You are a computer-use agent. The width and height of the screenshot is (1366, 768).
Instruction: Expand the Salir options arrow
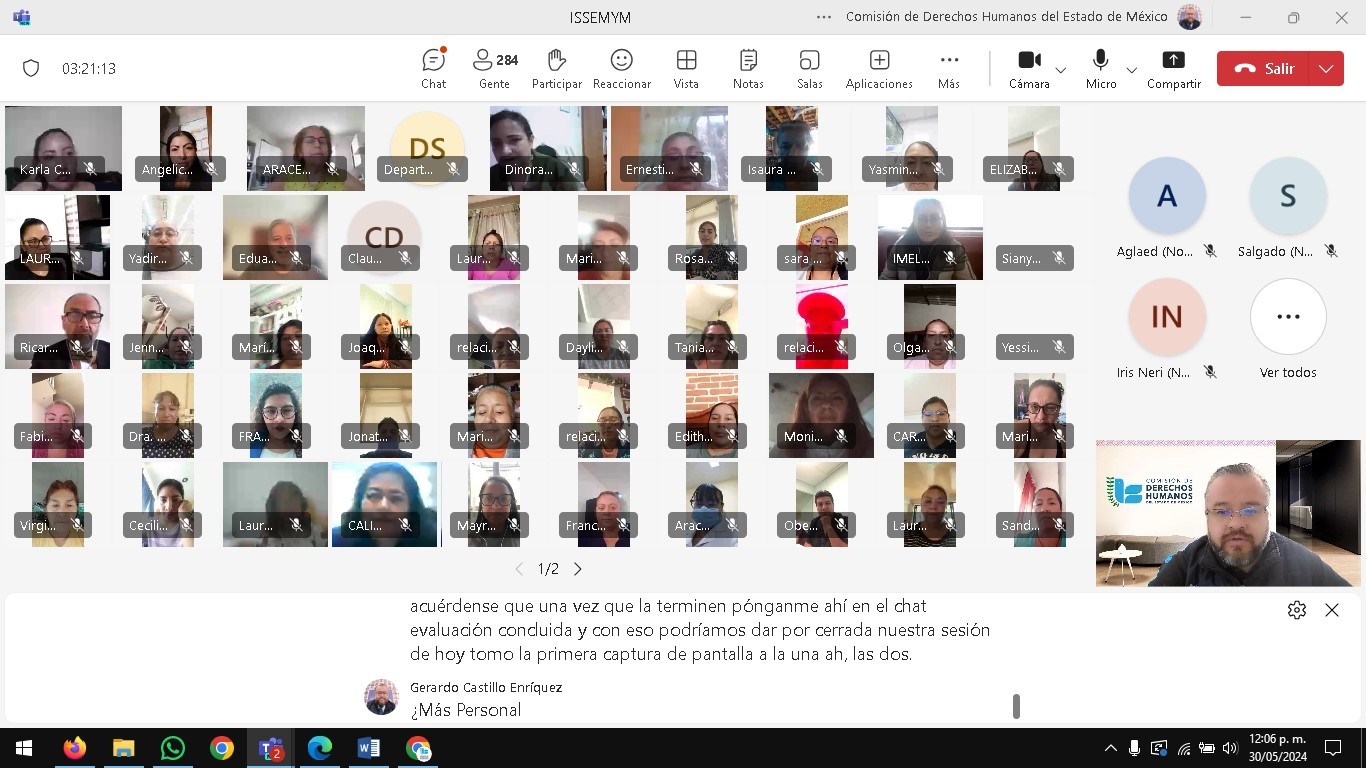coord(1325,69)
